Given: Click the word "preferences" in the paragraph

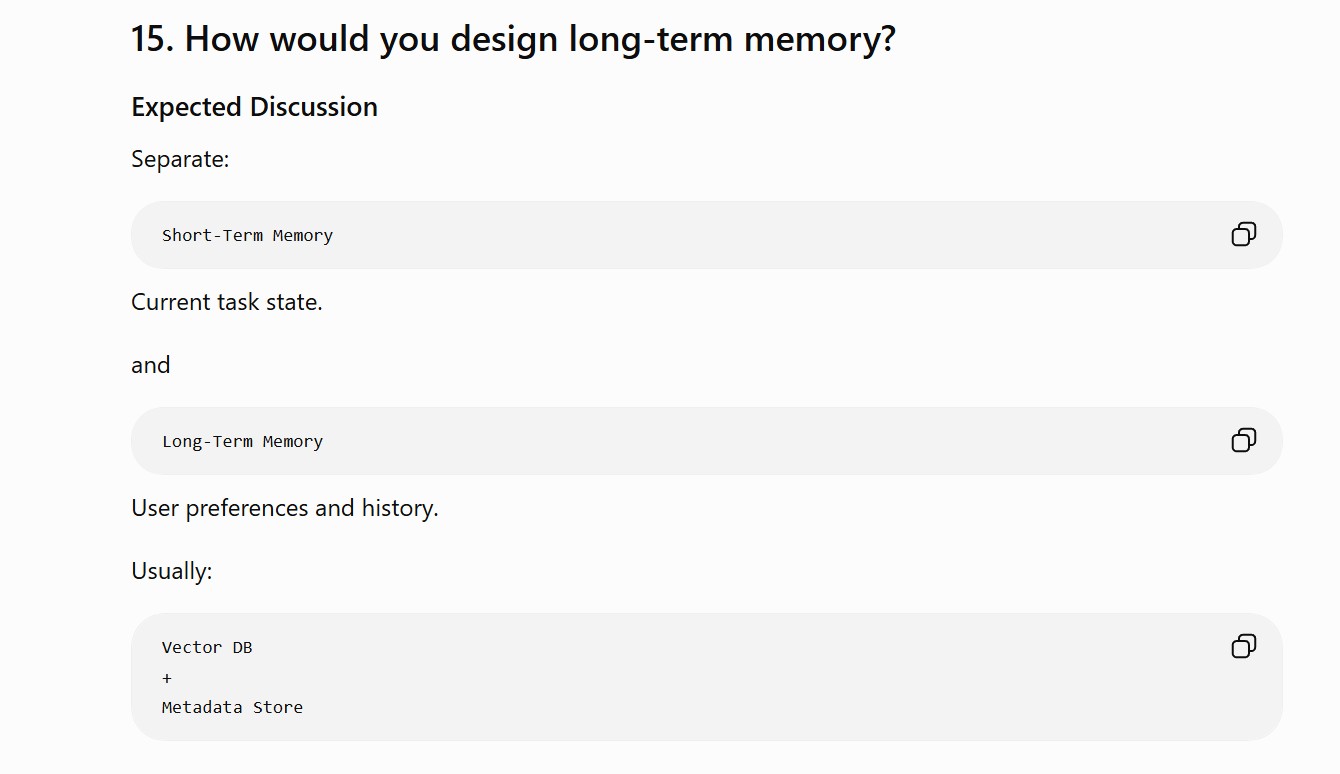Looking at the screenshot, I should click(247, 508).
